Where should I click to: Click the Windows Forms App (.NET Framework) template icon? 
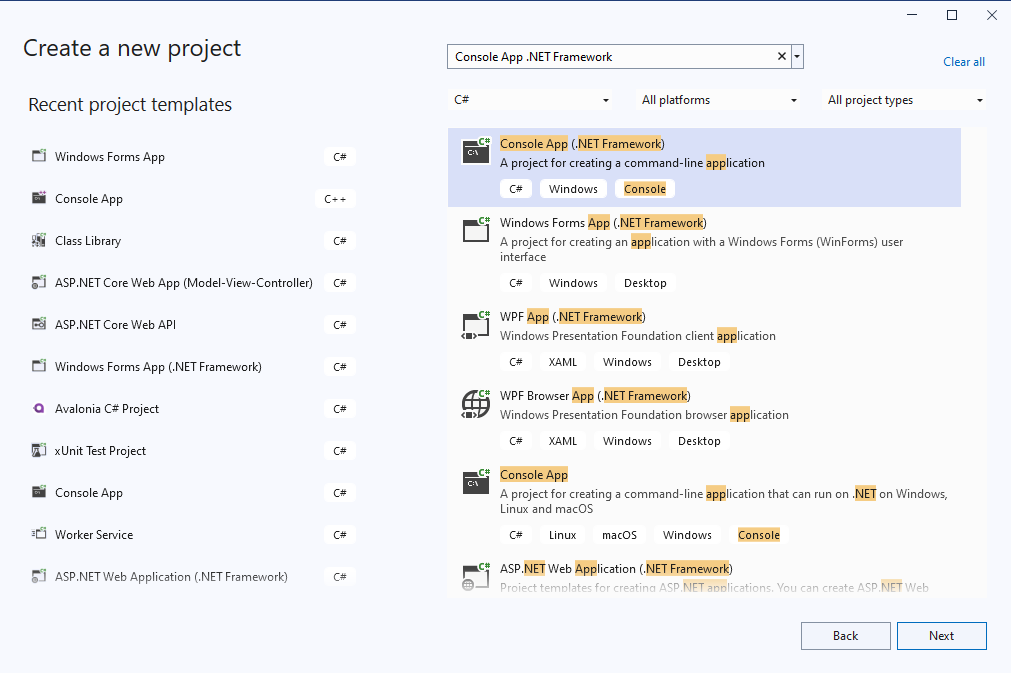point(476,230)
